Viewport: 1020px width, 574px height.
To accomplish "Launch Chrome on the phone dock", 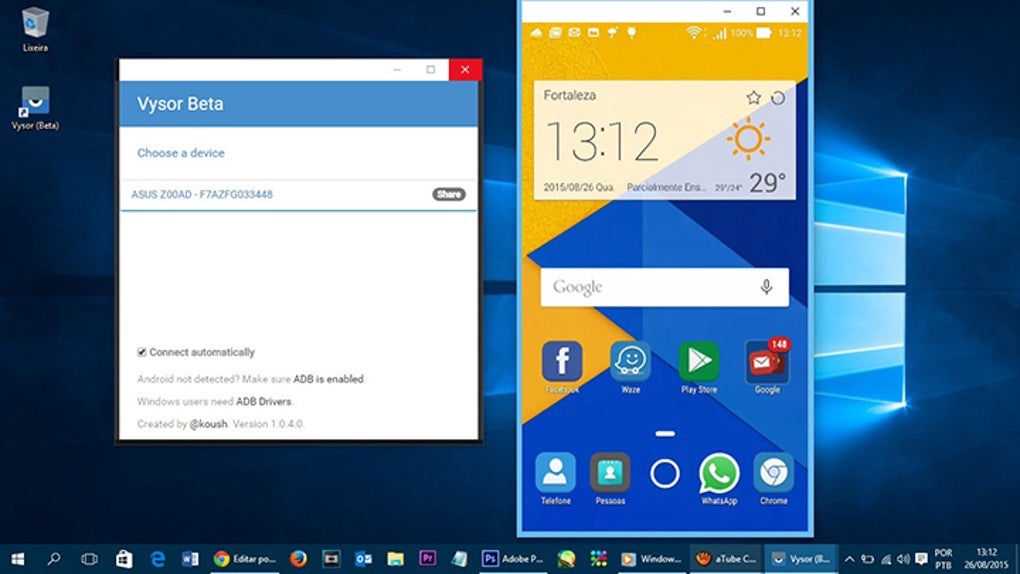I will [x=773, y=474].
